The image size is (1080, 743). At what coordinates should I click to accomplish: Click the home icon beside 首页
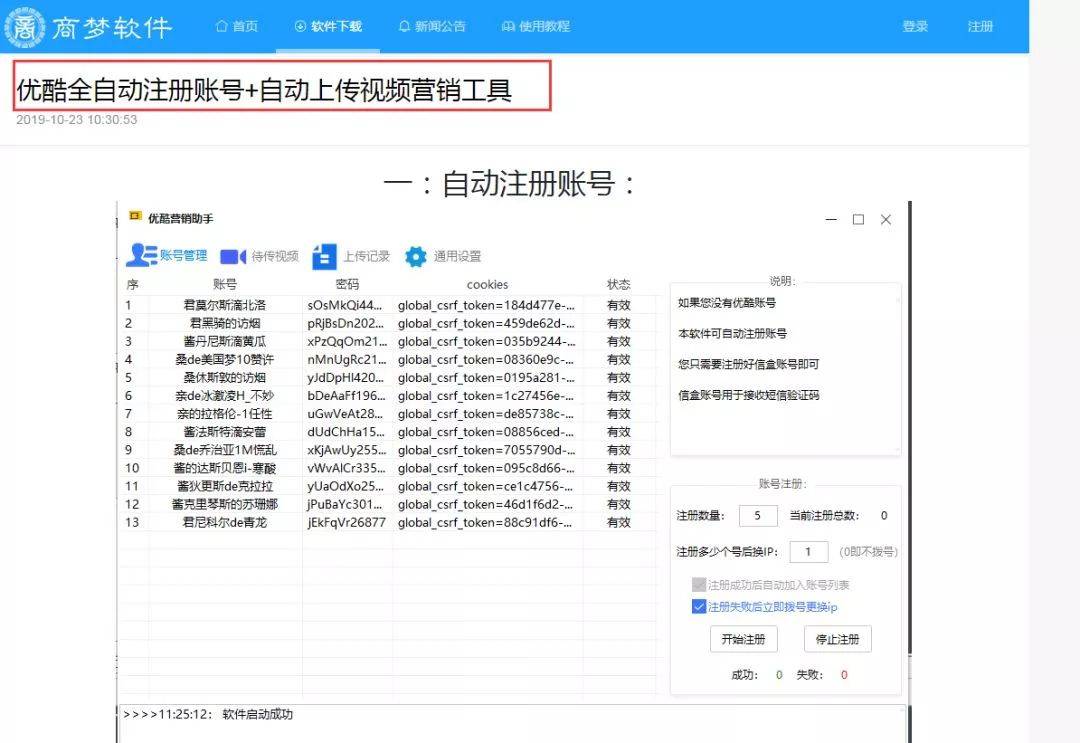pos(222,26)
